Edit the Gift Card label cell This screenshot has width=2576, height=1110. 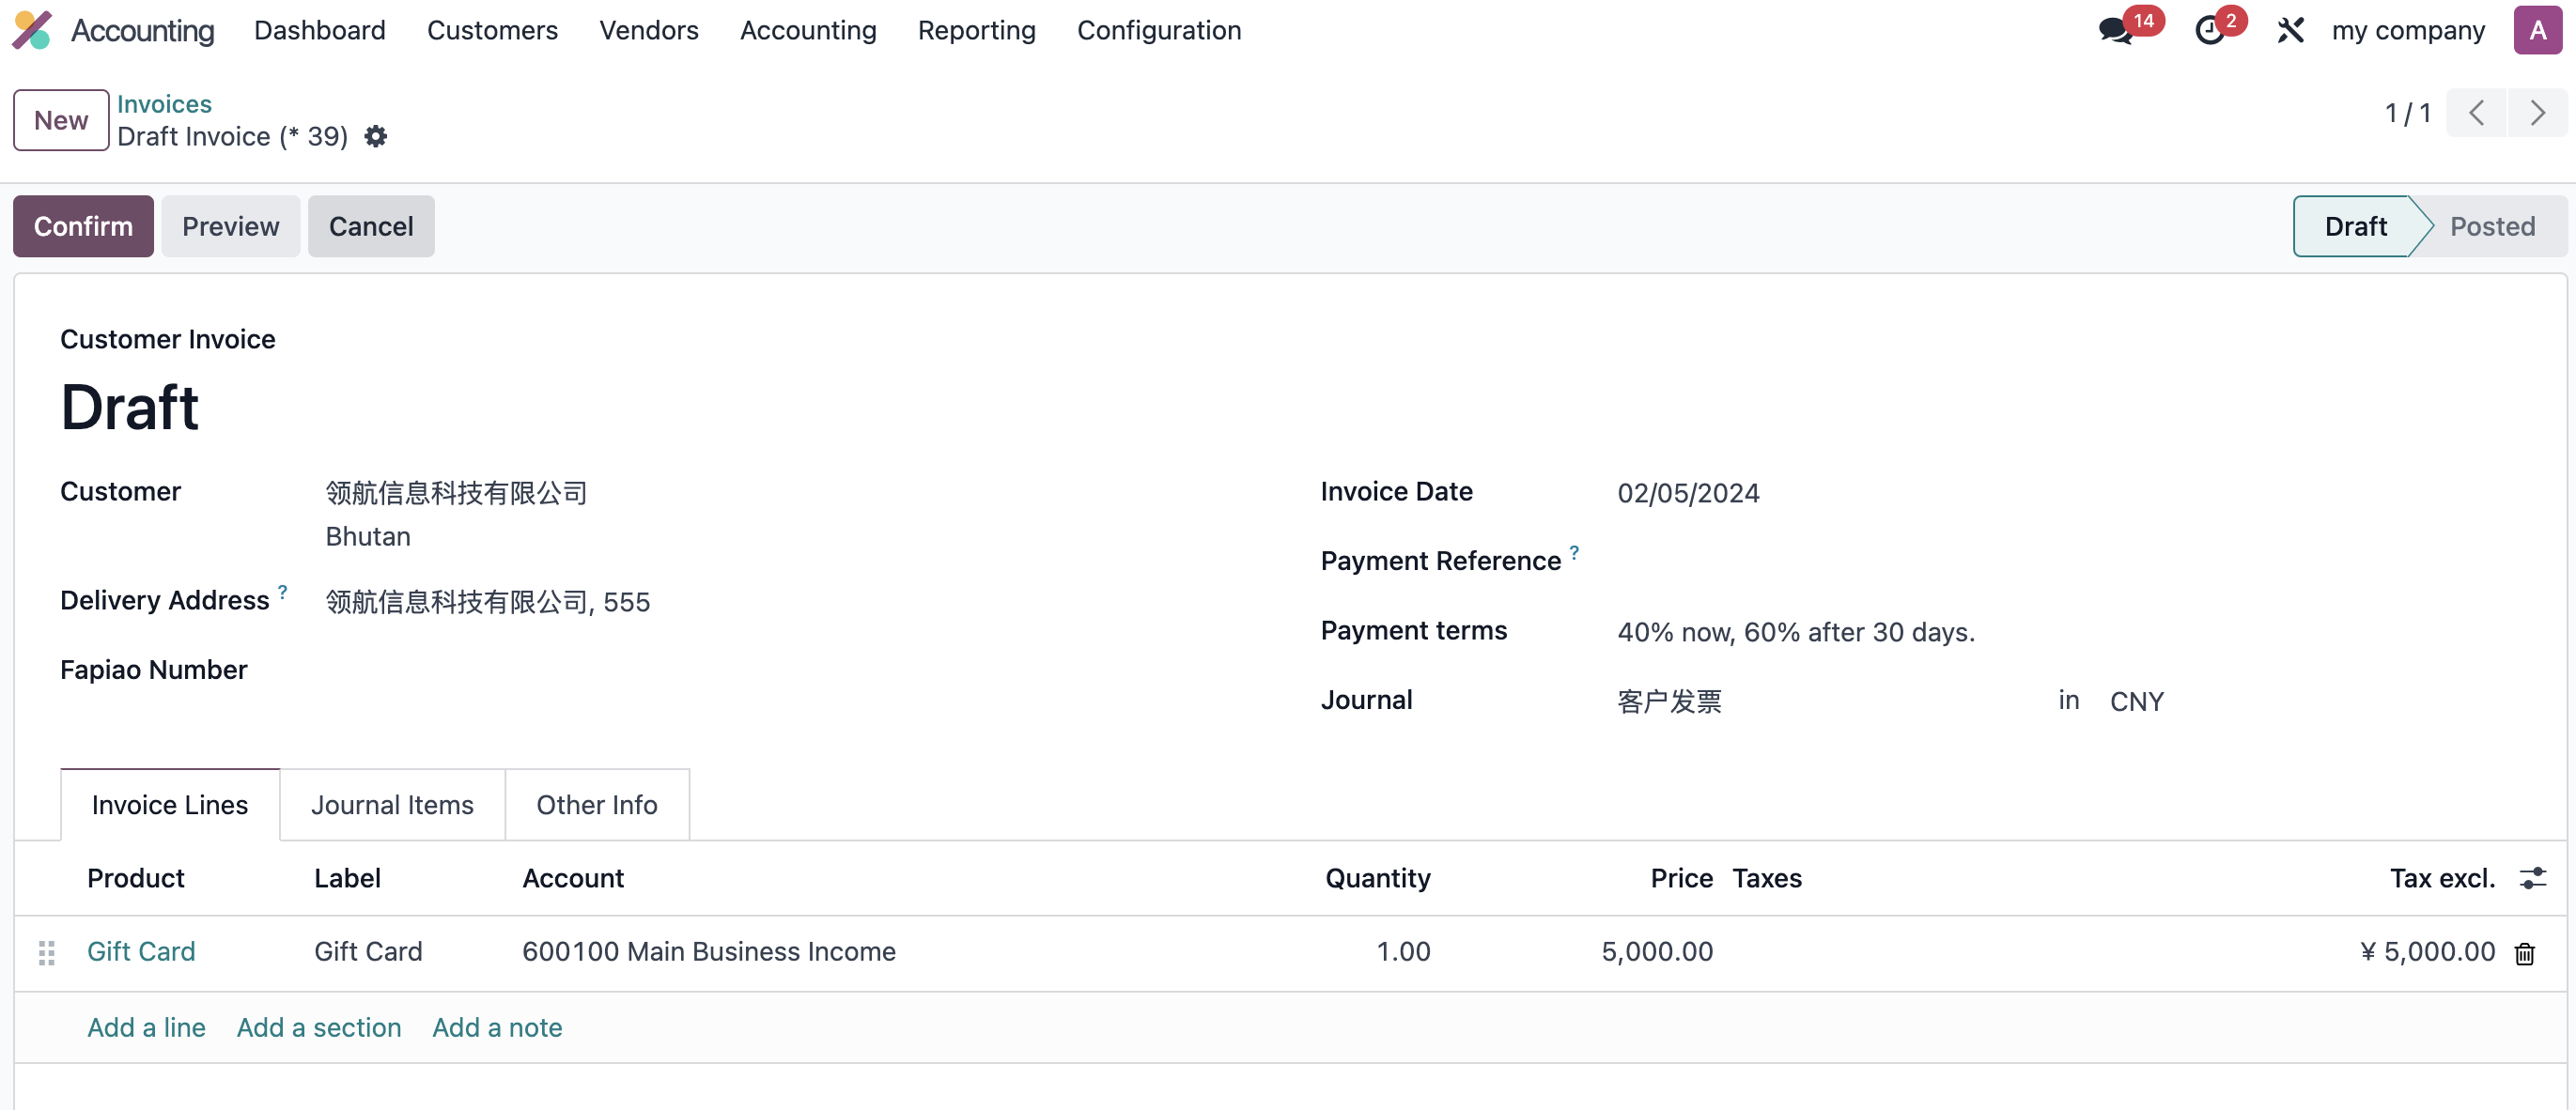pyautogui.click(x=368, y=951)
